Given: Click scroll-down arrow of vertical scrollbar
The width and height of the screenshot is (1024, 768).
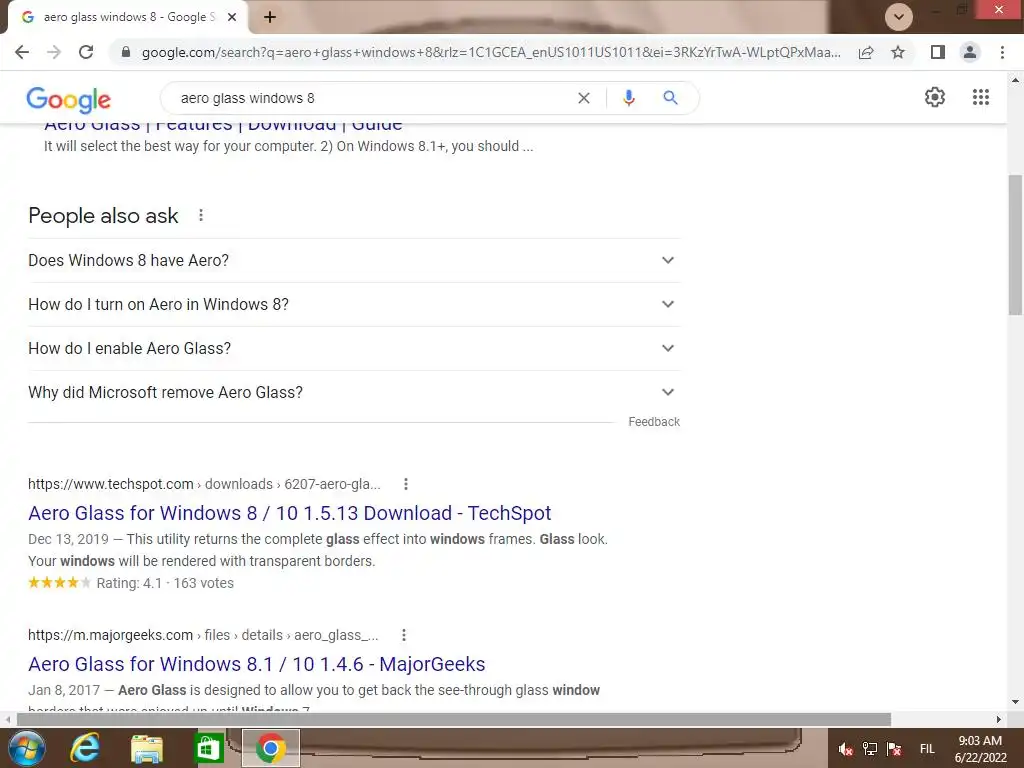Looking at the screenshot, I should (1016, 703).
